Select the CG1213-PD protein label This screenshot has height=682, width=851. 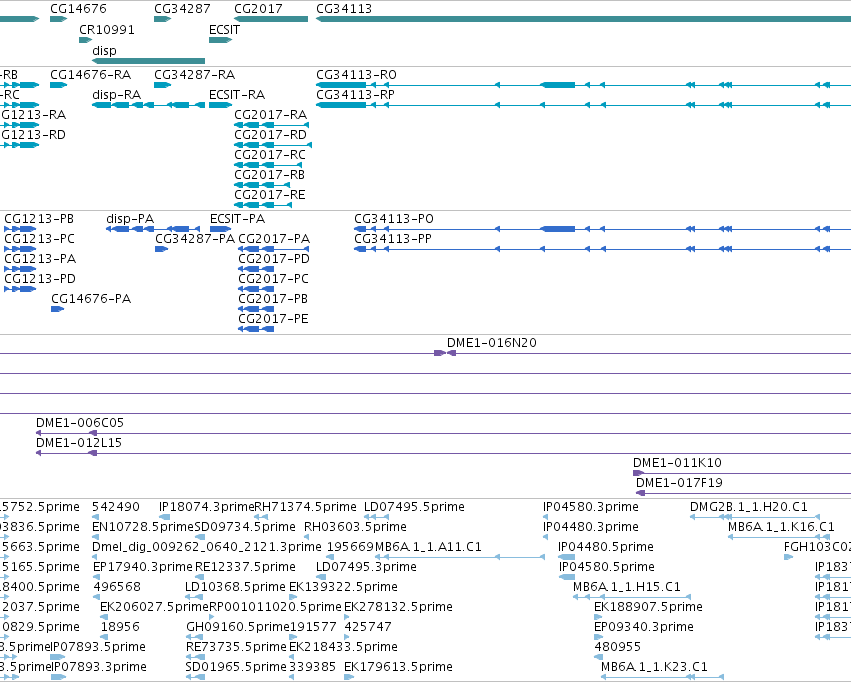40,279
